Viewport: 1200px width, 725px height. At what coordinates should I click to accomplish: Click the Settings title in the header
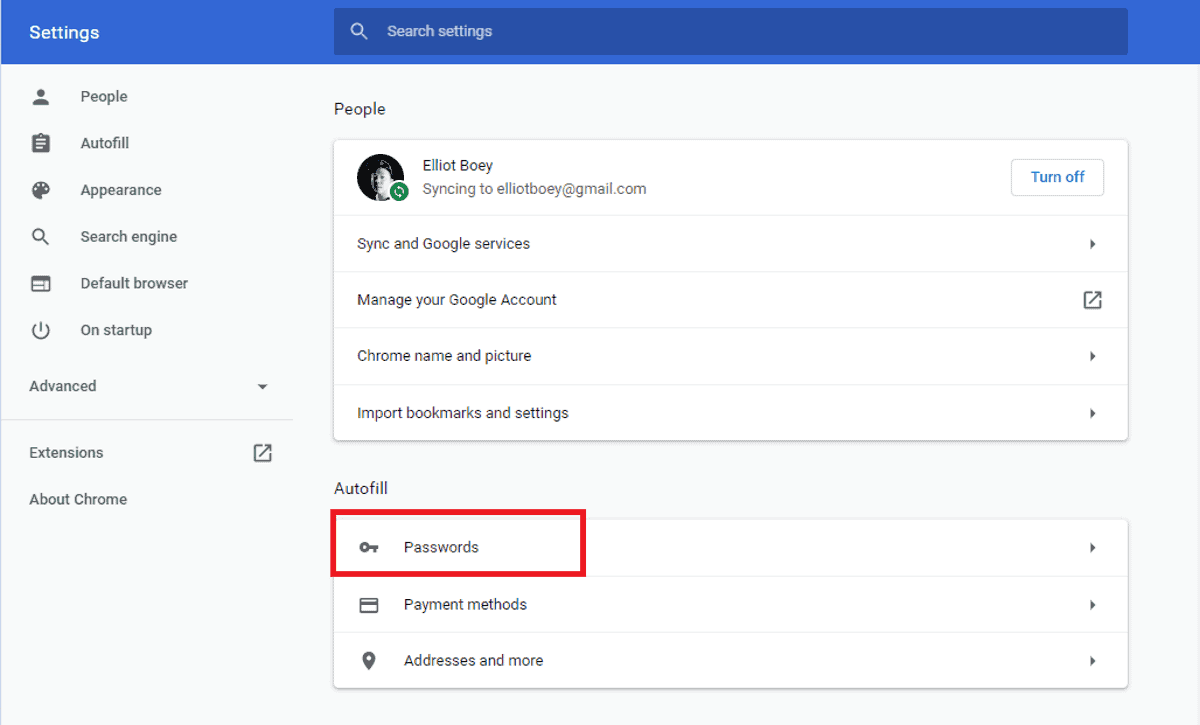[65, 33]
